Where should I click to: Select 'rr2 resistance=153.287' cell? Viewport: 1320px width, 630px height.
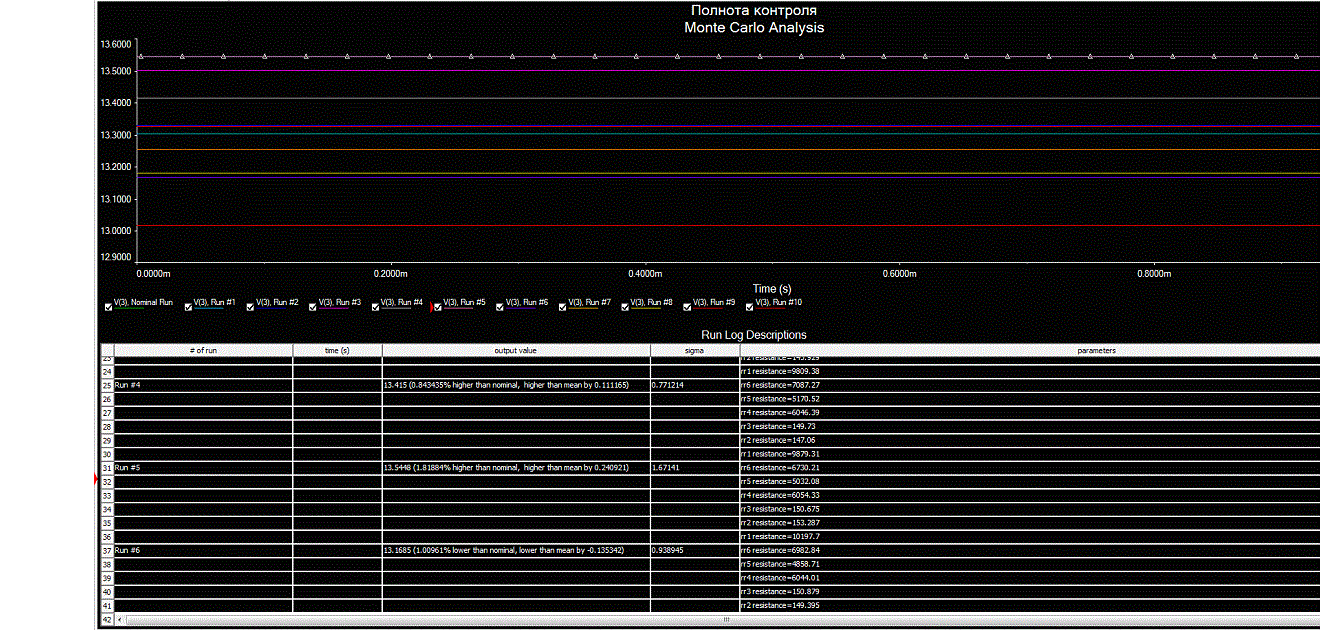pos(1030,523)
